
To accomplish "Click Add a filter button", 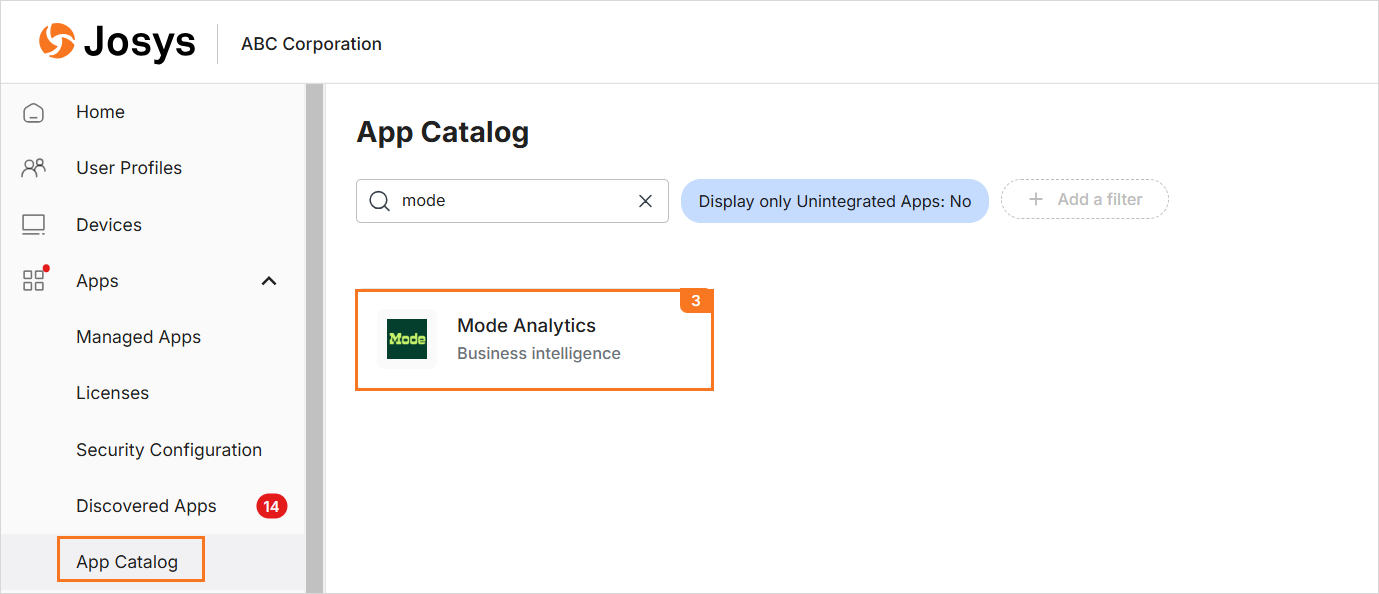I will 1085,199.
